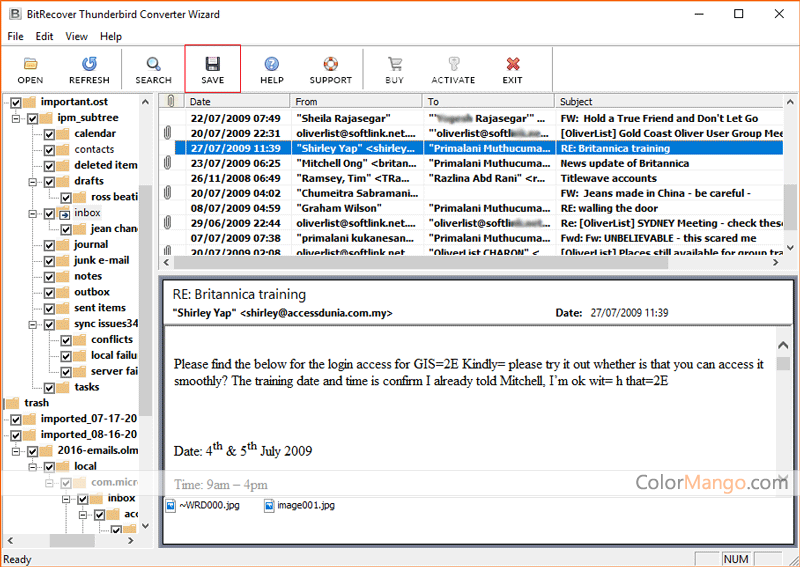Click folder tree scroll down arrow

pyautogui.click(x=145, y=525)
